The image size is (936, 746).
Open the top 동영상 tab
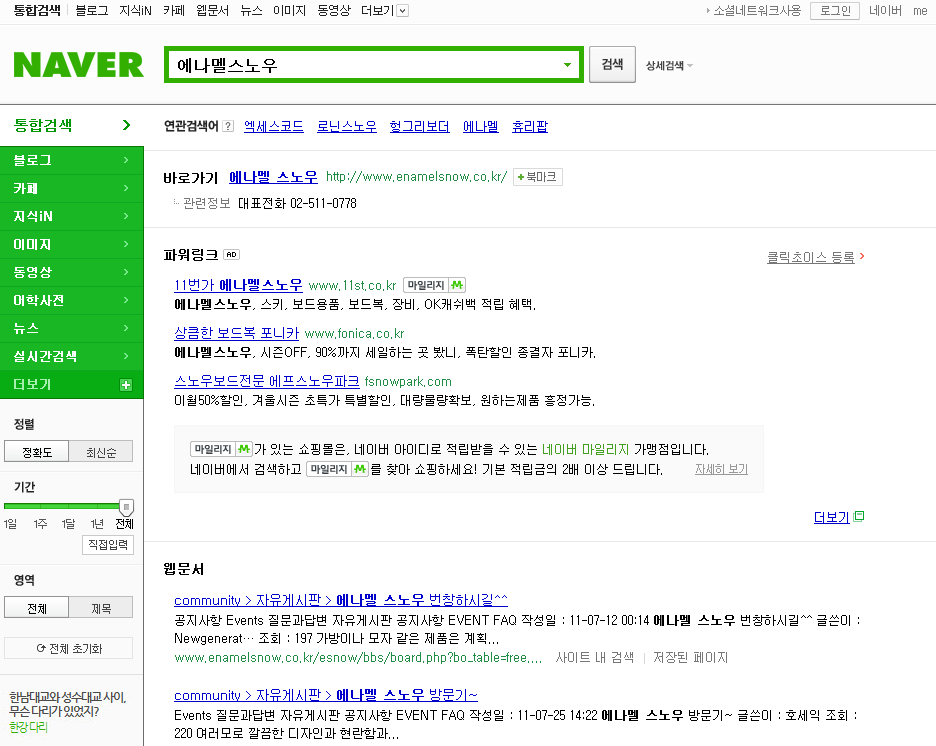(334, 10)
